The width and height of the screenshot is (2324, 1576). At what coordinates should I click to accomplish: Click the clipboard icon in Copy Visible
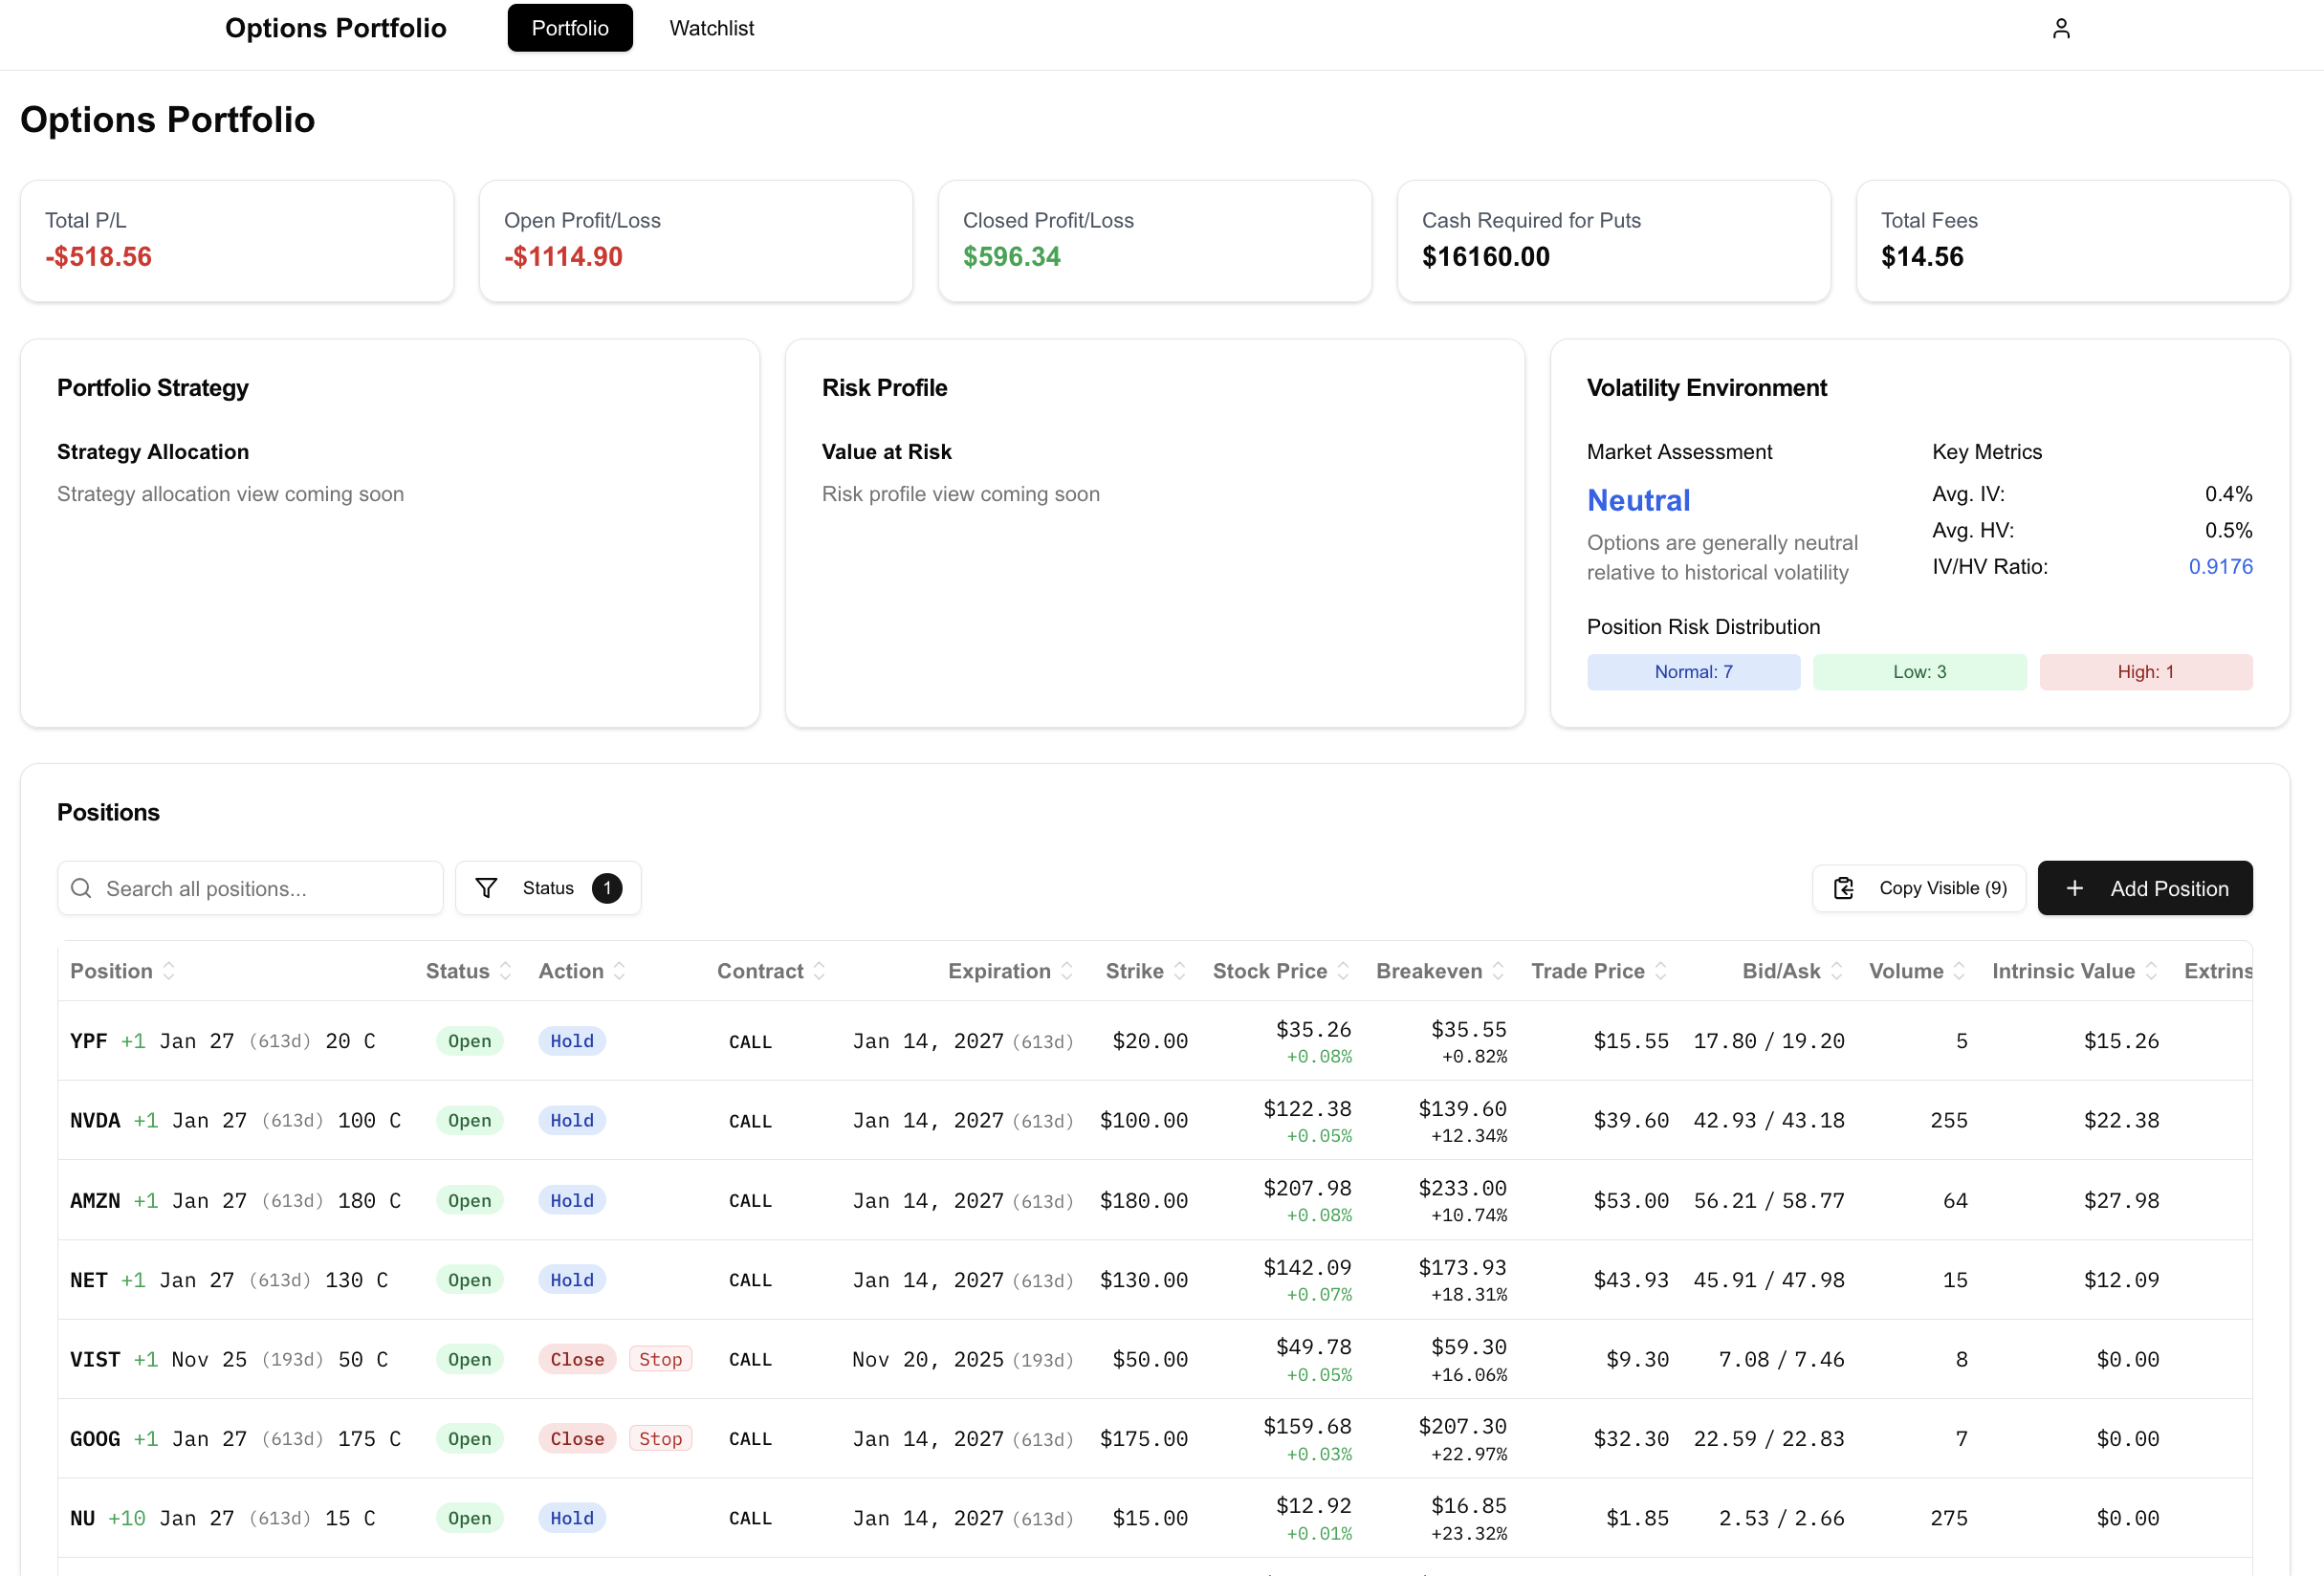click(x=1843, y=888)
